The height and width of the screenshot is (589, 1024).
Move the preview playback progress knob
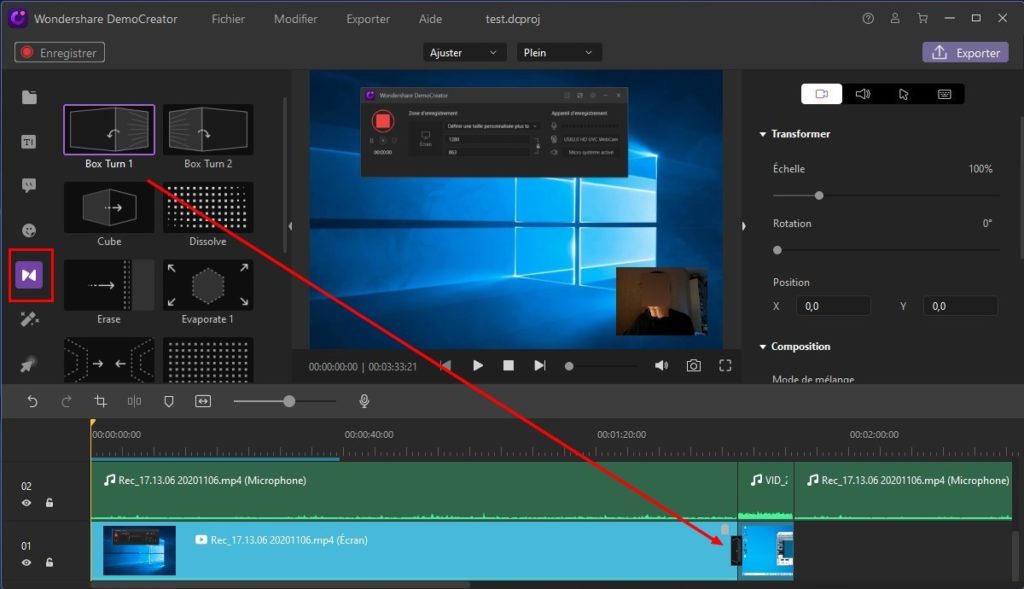coord(569,366)
